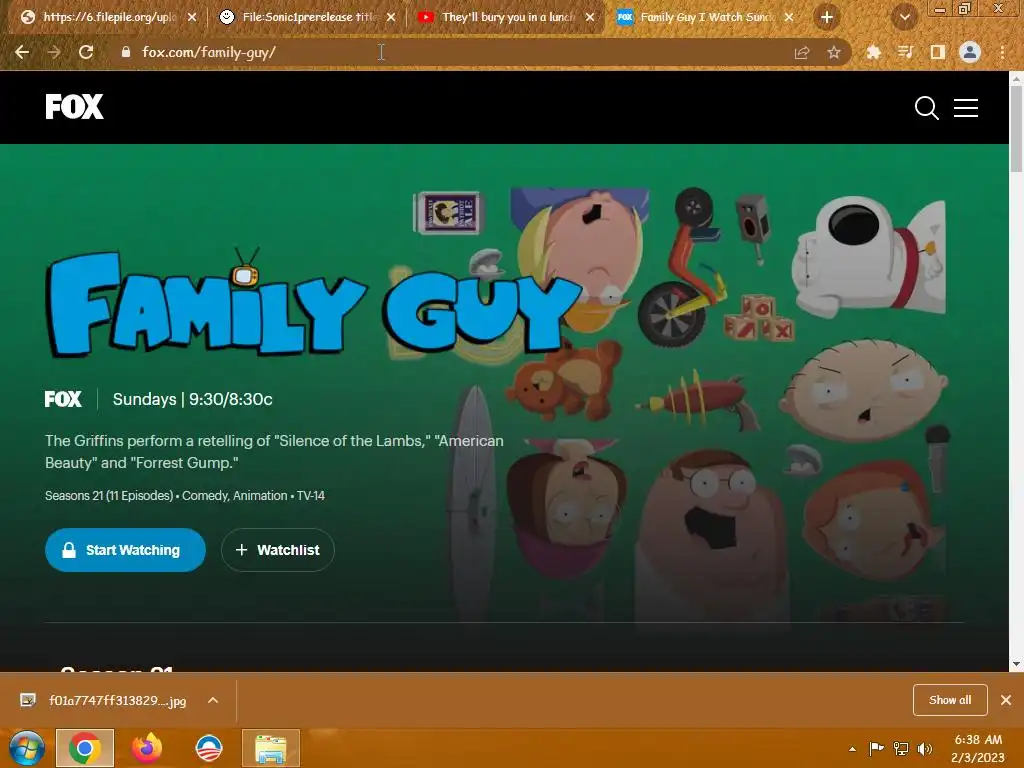Open the Chrome profile avatar
Image resolution: width=1024 pixels, height=768 pixels.
tap(970, 52)
